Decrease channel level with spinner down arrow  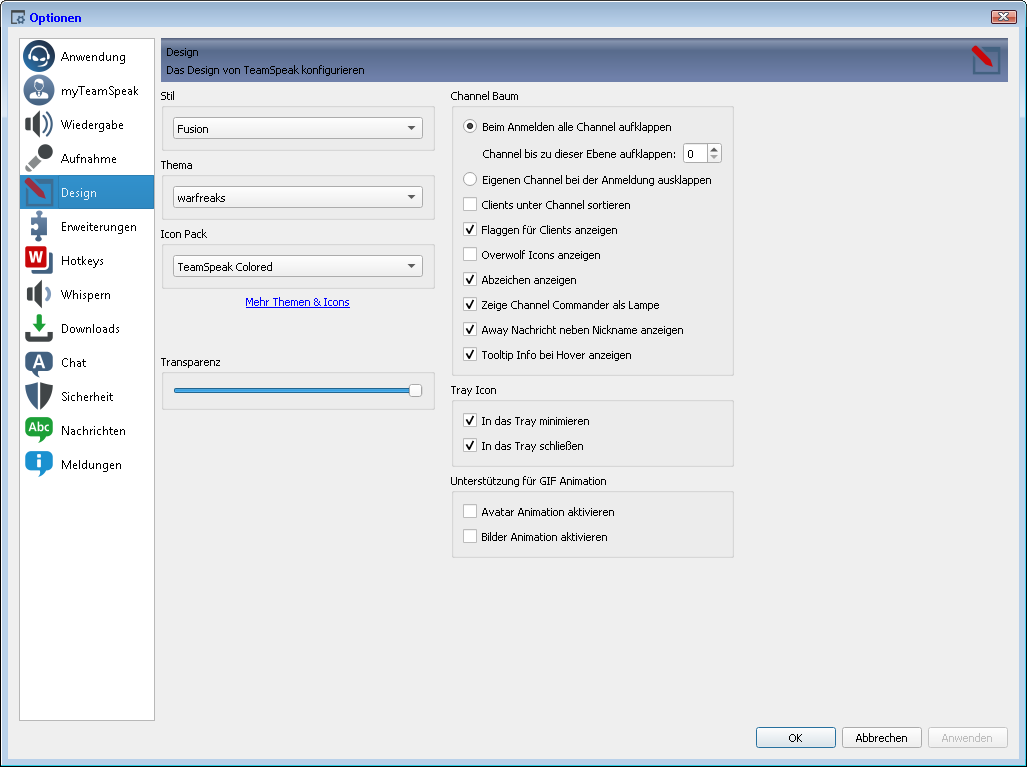[x=714, y=158]
